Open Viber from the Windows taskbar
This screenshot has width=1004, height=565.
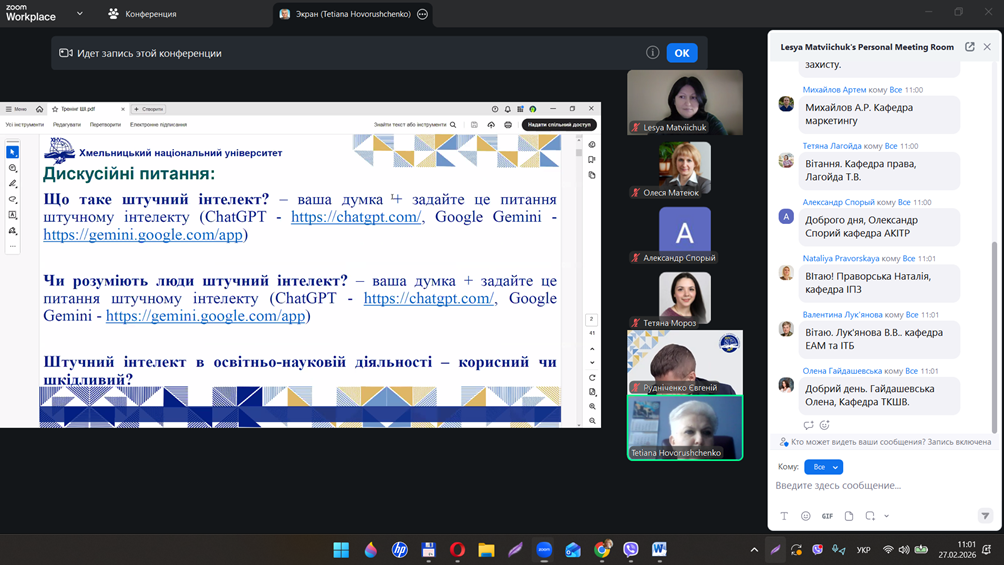click(631, 550)
